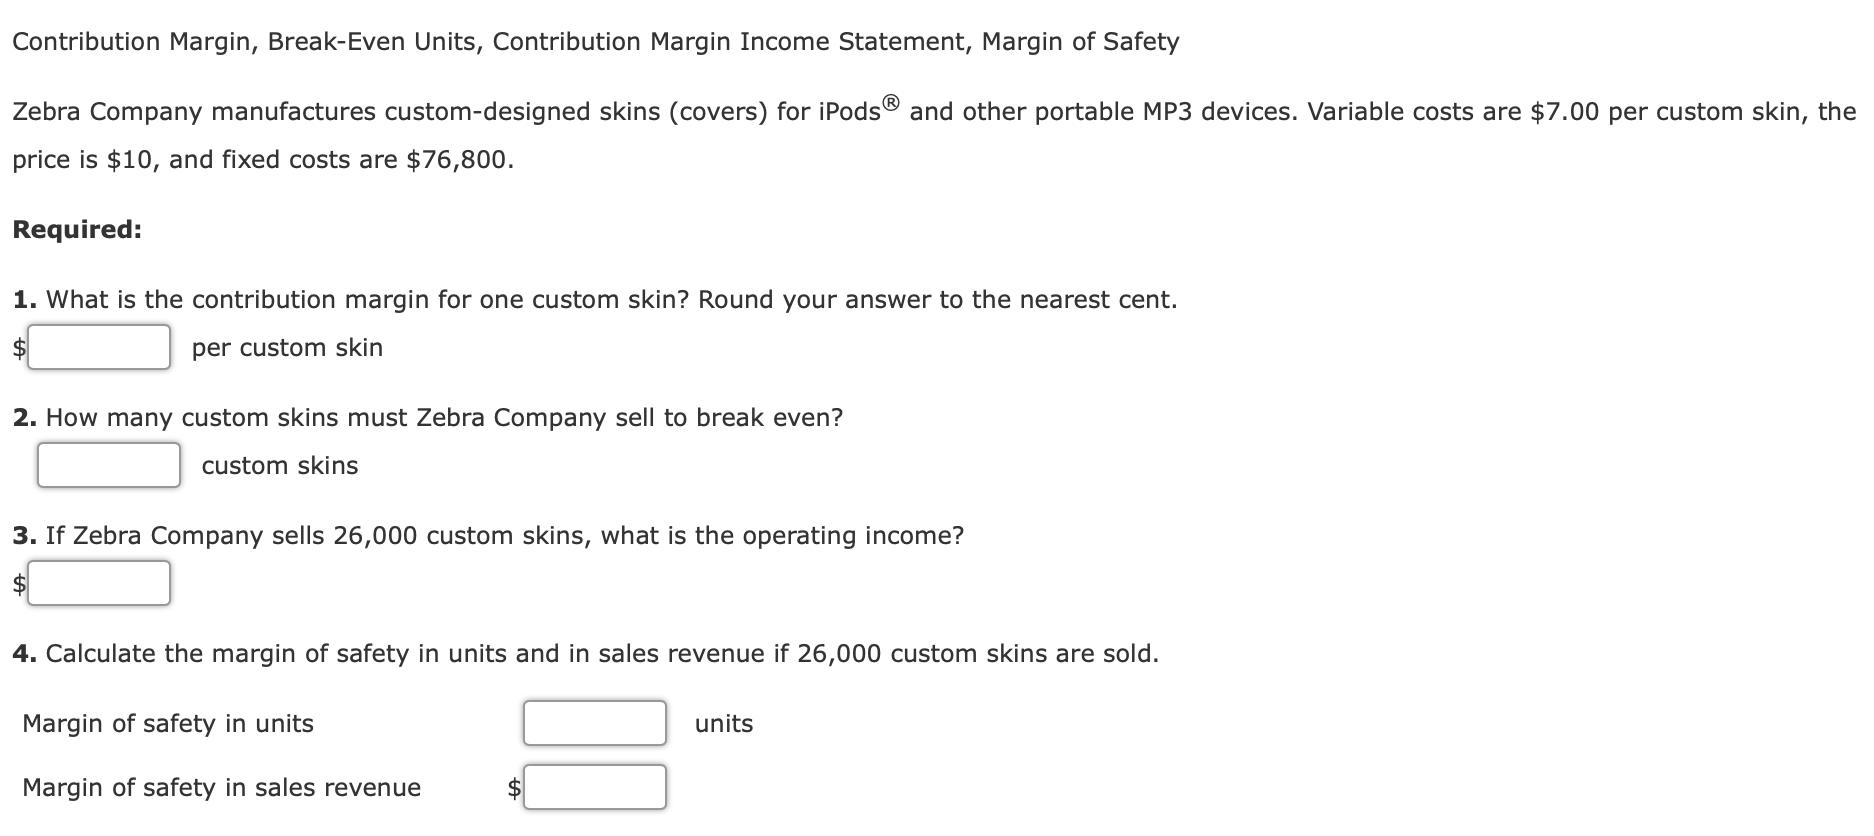Click the break-even custom skins input field
This screenshot has width=1874, height=836.
[108, 464]
